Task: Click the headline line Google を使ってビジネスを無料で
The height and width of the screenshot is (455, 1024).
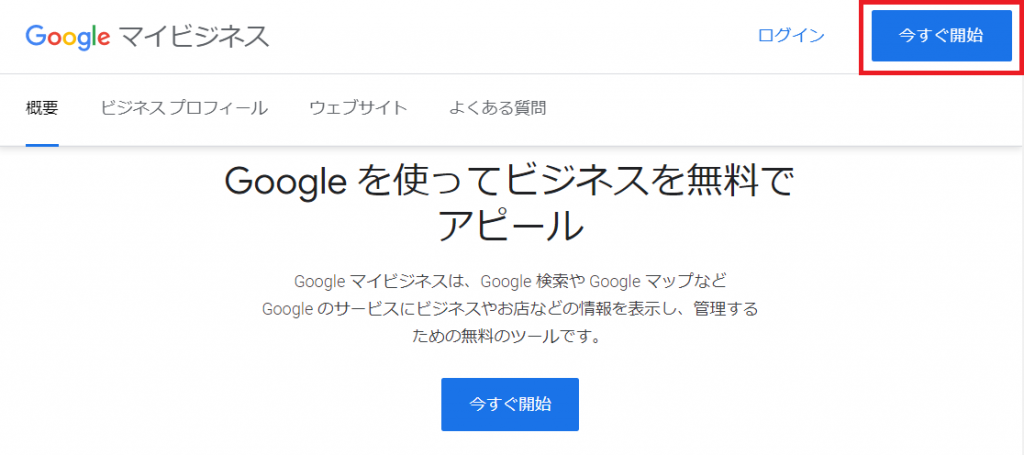Action: pos(509,183)
